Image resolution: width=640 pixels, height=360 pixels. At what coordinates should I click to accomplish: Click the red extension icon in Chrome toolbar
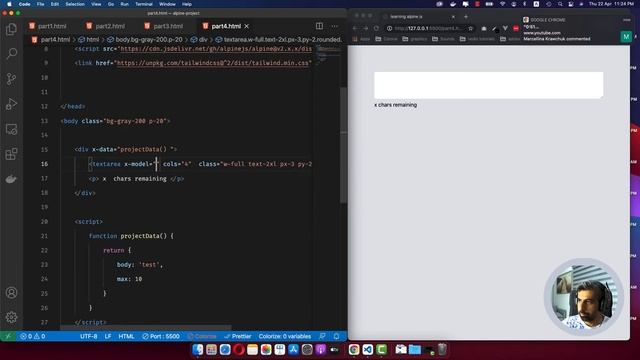pos(516,28)
